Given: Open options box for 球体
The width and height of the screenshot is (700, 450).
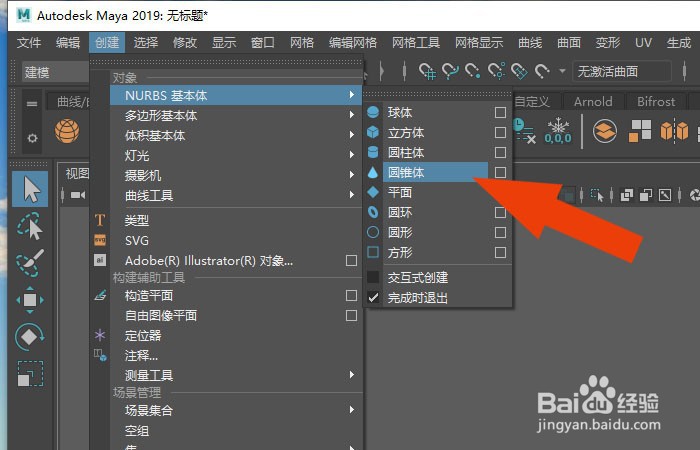Looking at the screenshot, I should tap(500, 112).
